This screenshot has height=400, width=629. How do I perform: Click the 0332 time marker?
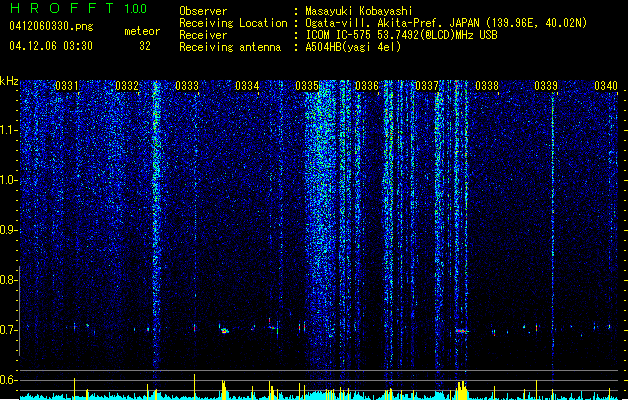click(x=127, y=86)
